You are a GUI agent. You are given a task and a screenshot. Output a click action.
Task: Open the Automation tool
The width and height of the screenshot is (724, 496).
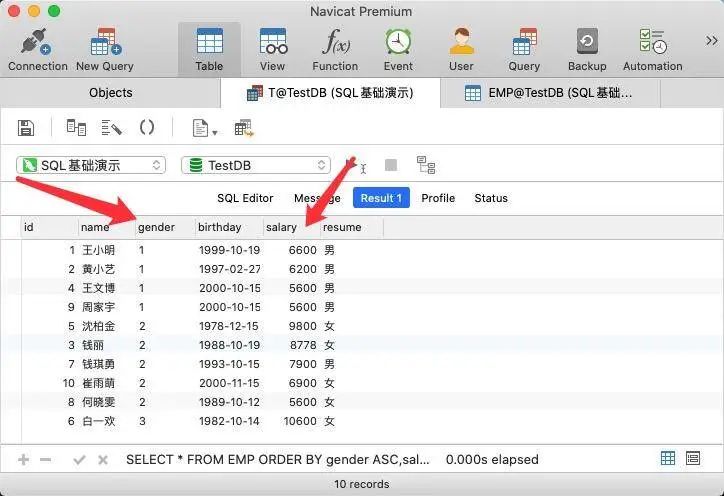tap(652, 45)
